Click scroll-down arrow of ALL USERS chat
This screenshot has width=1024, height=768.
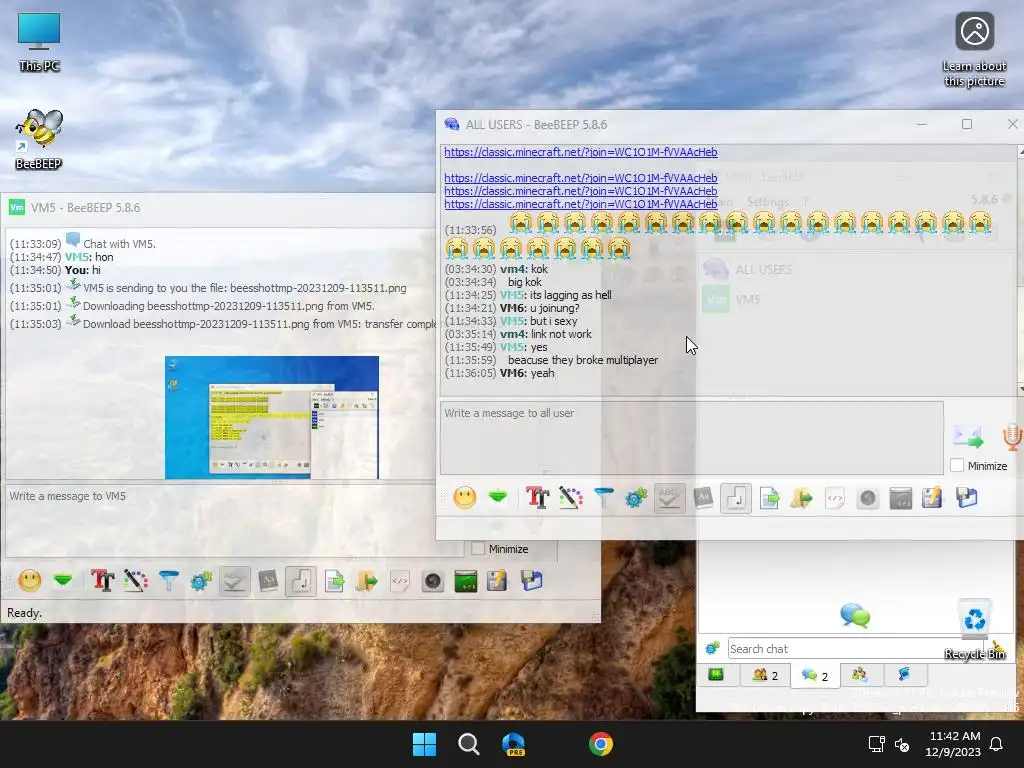coord(1020,389)
